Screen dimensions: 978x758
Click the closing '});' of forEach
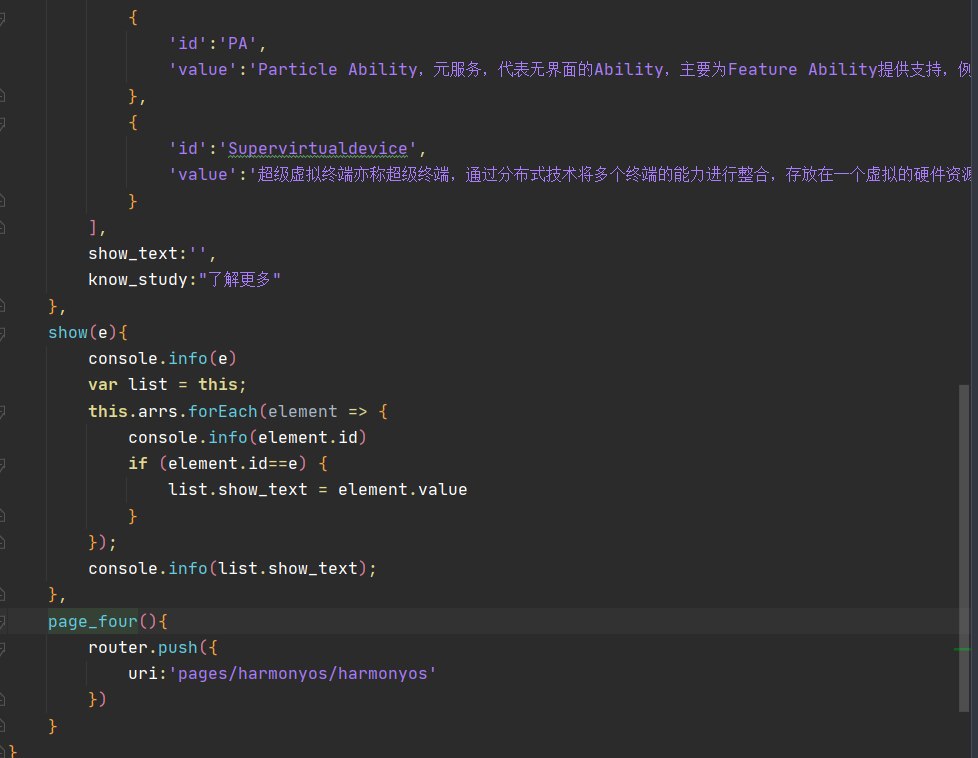(102, 542)
